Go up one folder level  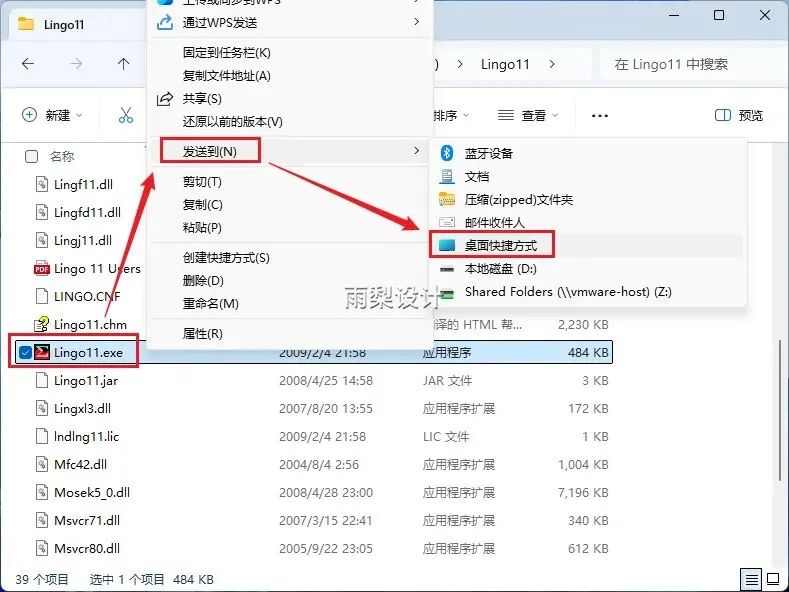(123, 64)
